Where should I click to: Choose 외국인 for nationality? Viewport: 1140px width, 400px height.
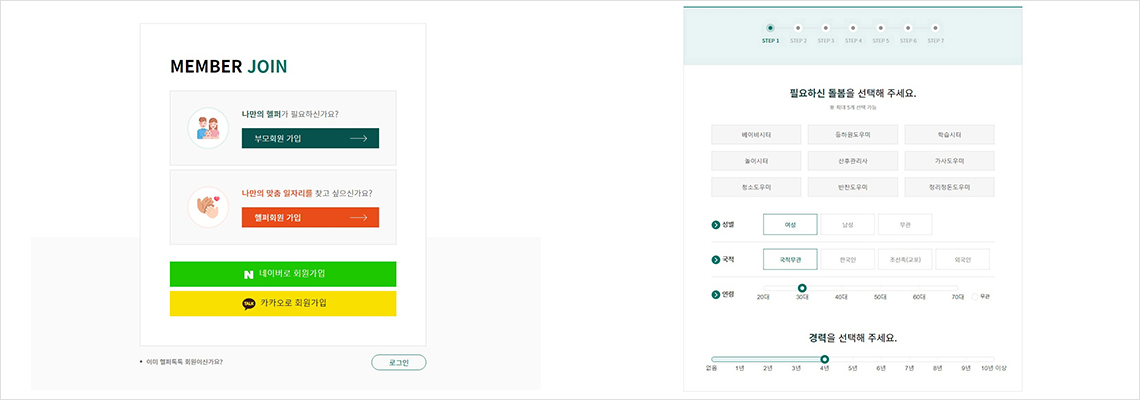963,260
